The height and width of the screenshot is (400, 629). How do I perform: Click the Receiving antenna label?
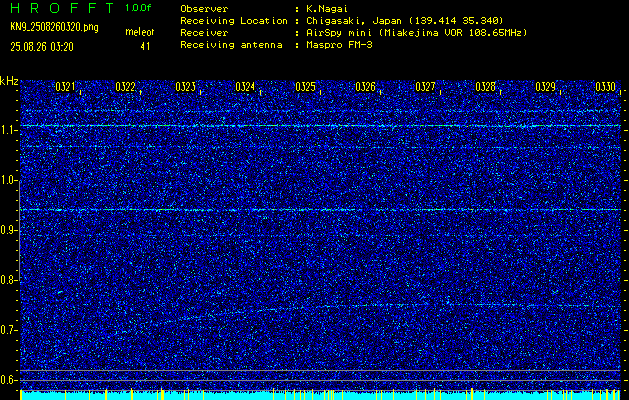tap(231, 45)
